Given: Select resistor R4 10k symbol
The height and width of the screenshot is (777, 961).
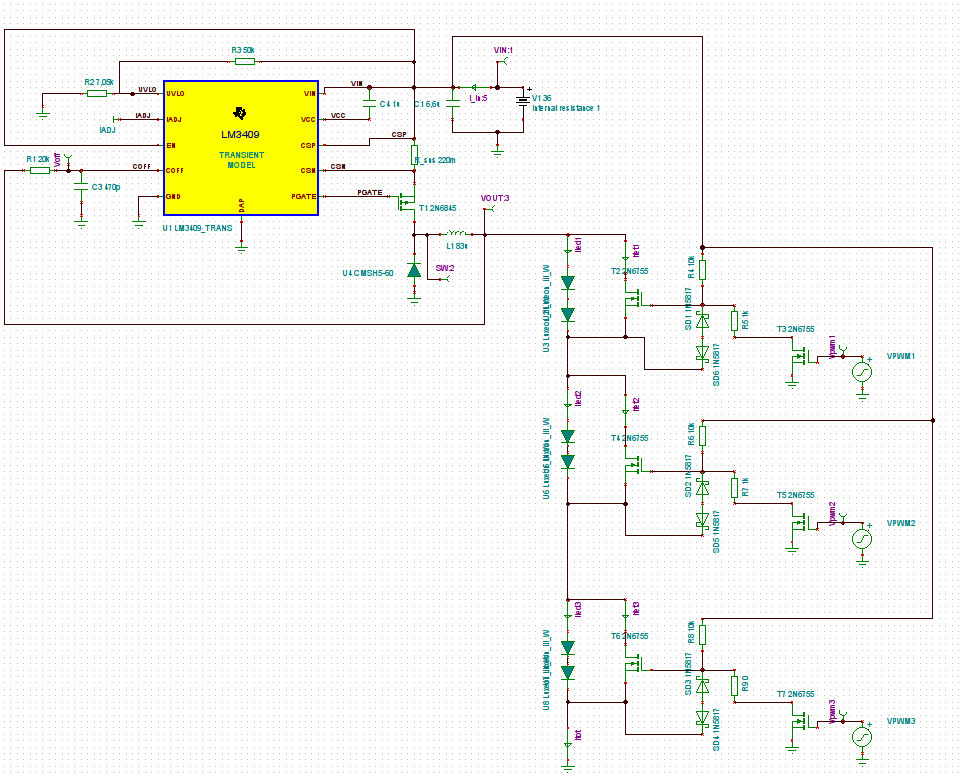Looking at the screenshot, I should (703, 270).
